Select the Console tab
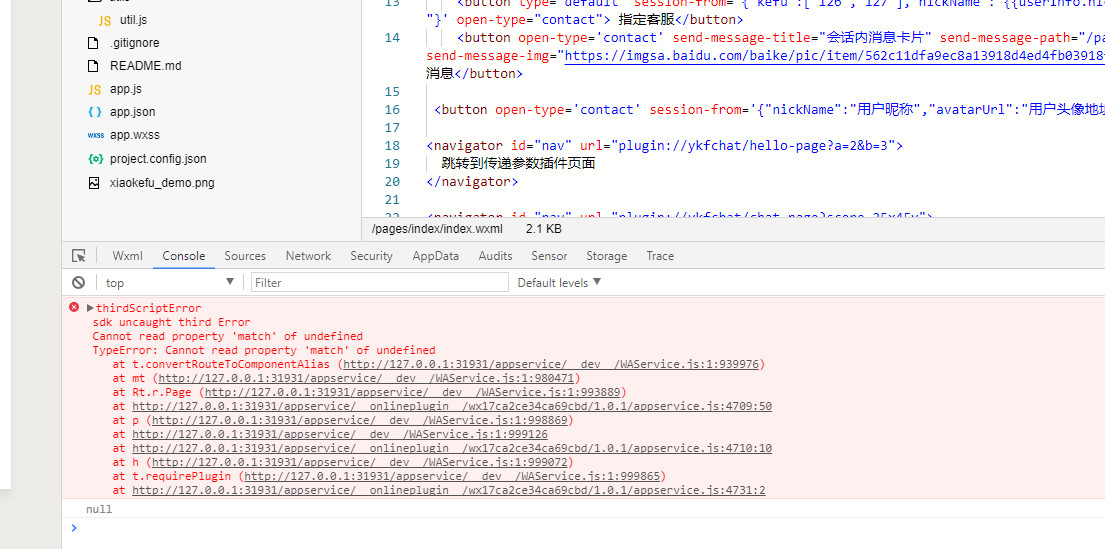Viewport: 1105px width, 549px height. pyautogui.click(x=184, y=256)
